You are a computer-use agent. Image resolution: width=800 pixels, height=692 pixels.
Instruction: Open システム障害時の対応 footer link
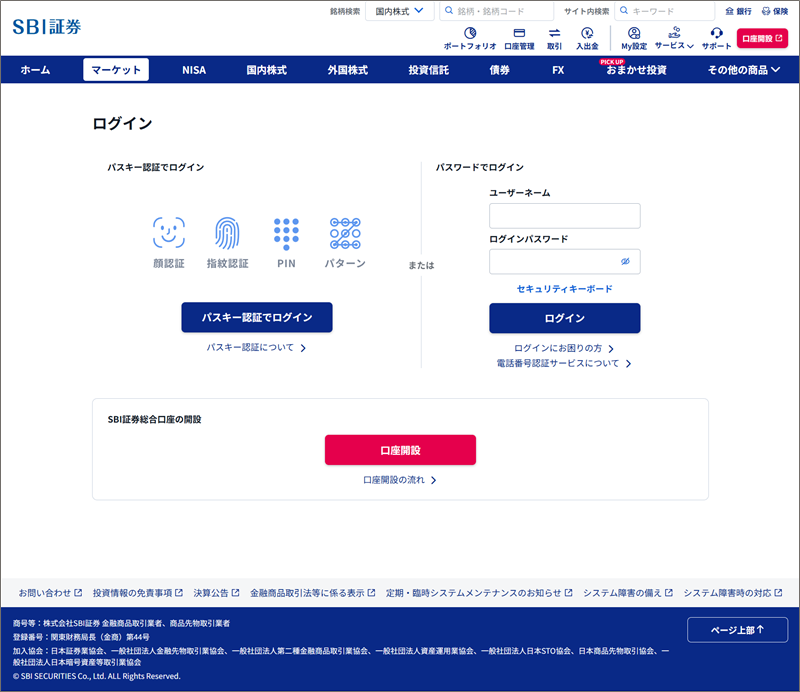(x=733, y=593)
